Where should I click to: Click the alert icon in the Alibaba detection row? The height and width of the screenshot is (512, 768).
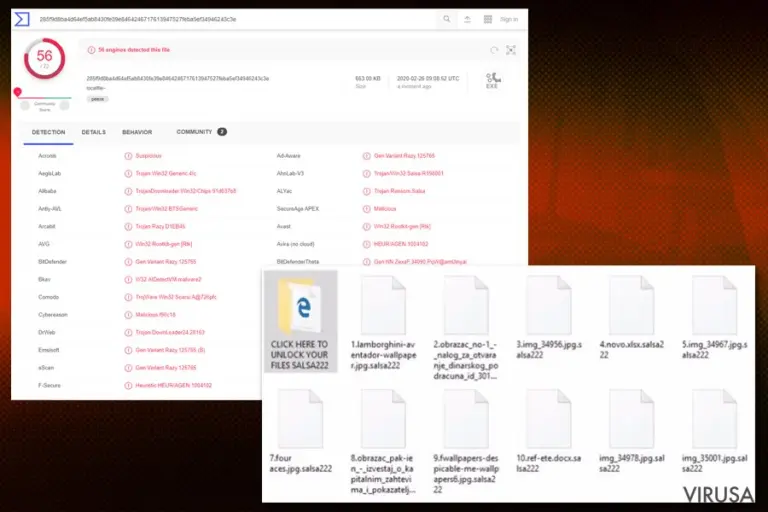[x=128, y=191]
